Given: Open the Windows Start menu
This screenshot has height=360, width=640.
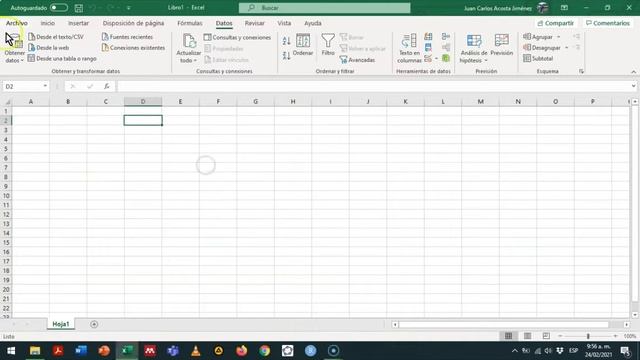Looking at the screenshot, I should [x=11, y=351].
